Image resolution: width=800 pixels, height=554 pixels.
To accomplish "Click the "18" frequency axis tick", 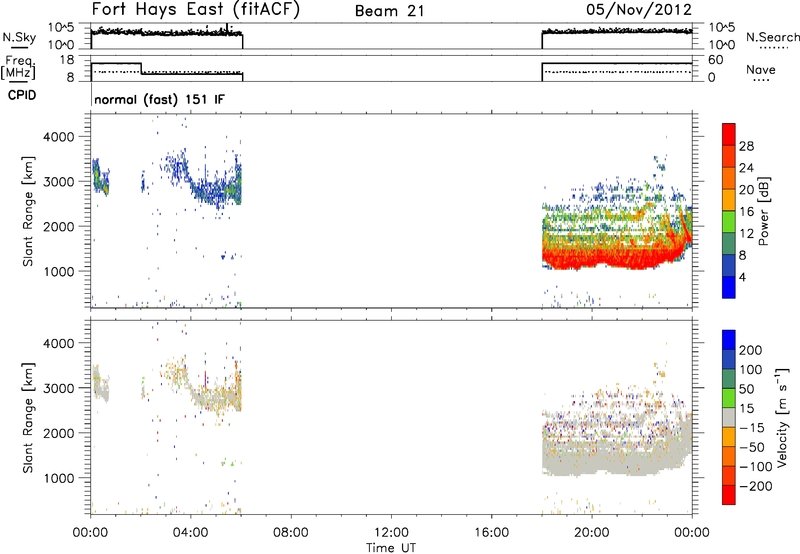I will click(x=66, y=60).
